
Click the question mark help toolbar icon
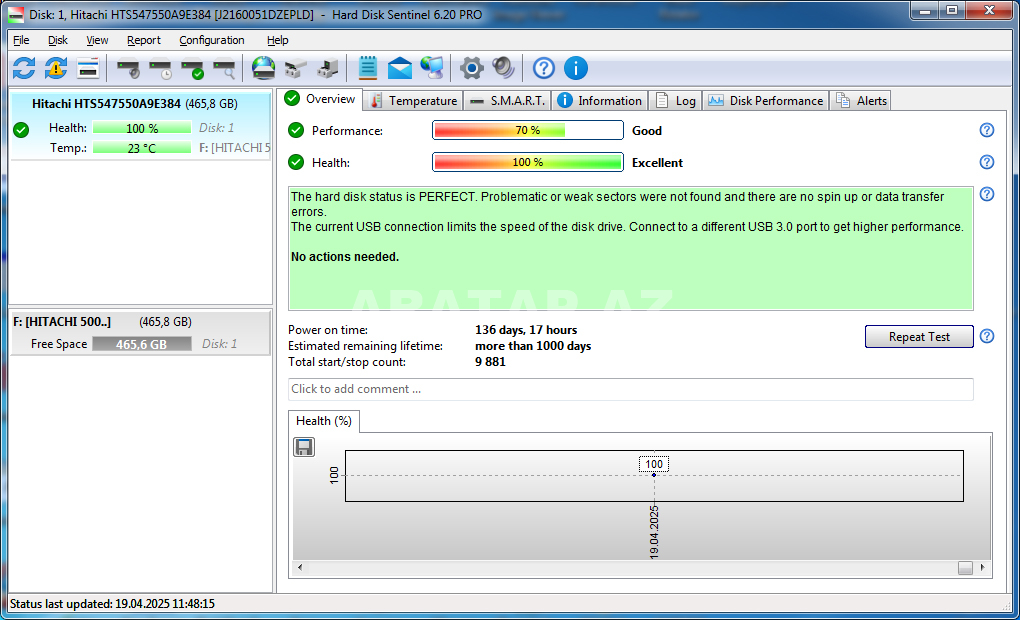544,68
